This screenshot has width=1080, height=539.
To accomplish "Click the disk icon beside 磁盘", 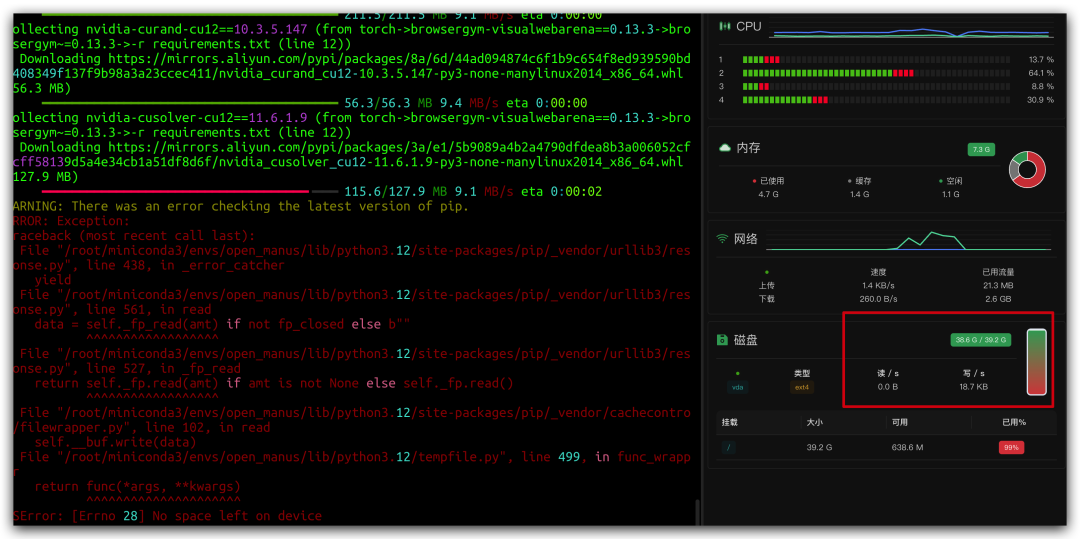I will pos(722,340).
